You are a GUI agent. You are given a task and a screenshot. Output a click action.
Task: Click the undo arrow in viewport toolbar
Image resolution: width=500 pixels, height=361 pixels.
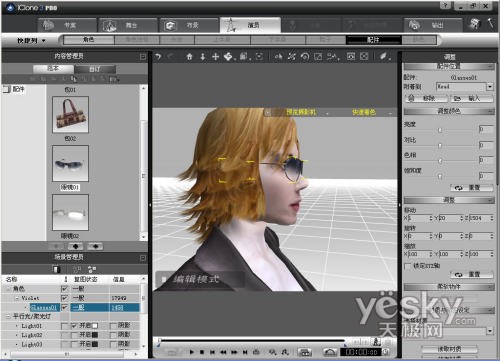(x=158, y=57)
